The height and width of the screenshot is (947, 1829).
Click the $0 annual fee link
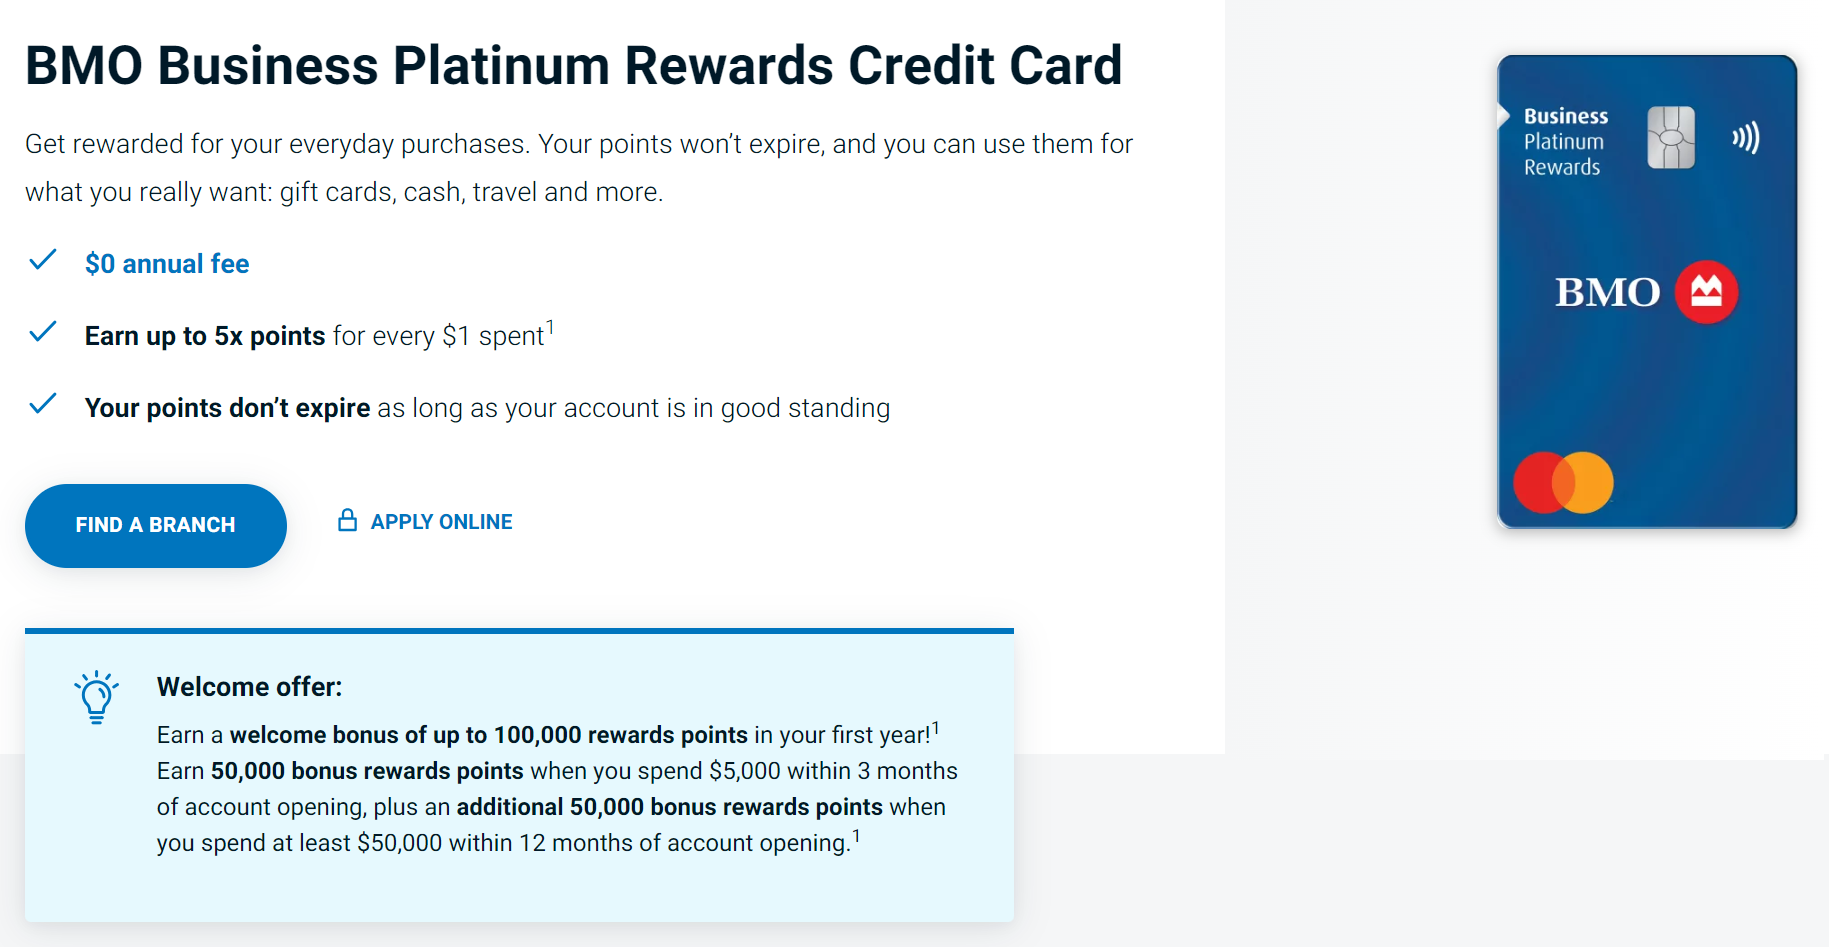(167, 264)
